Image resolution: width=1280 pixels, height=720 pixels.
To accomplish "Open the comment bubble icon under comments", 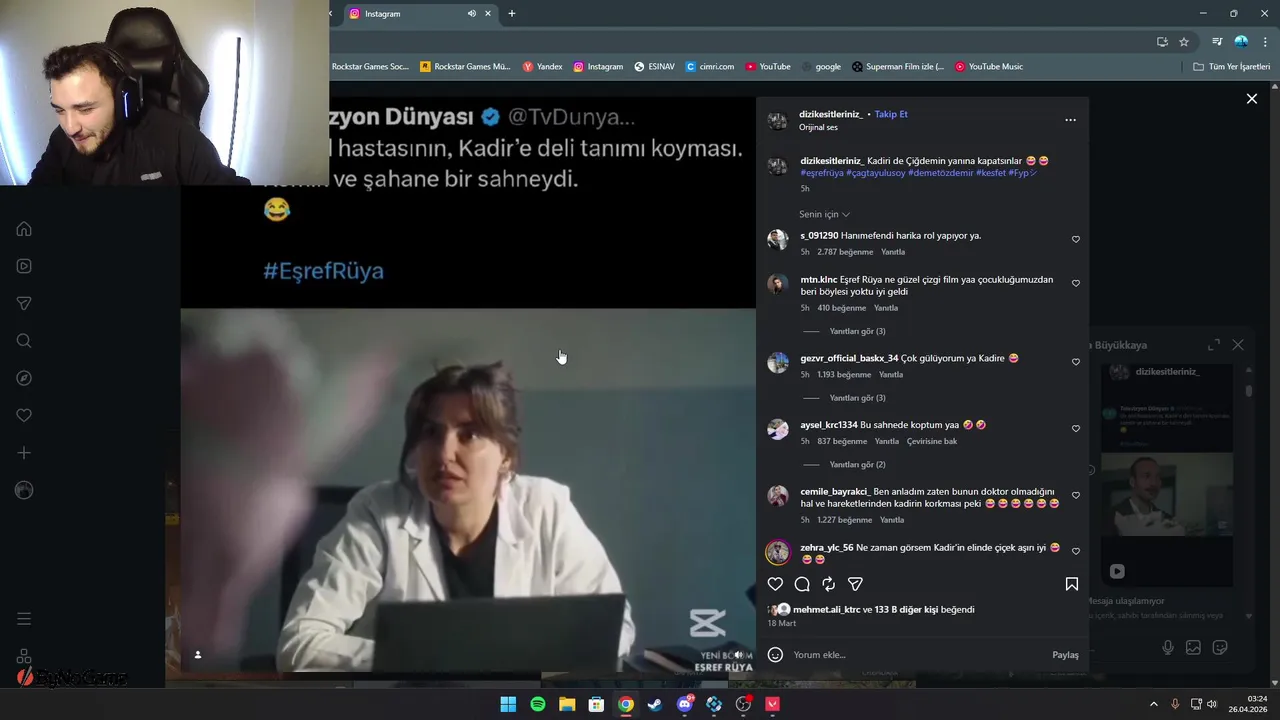I will [802, 584].
